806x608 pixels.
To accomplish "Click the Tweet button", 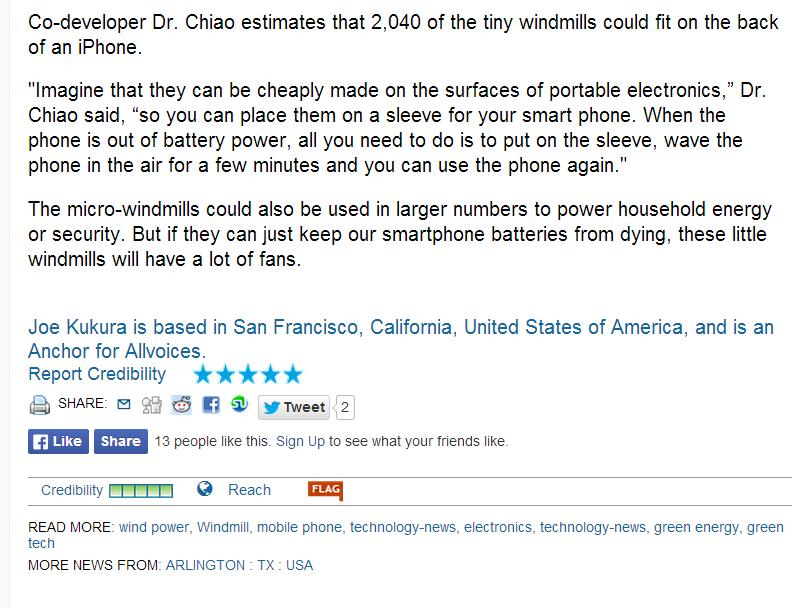I will (295, 407).
